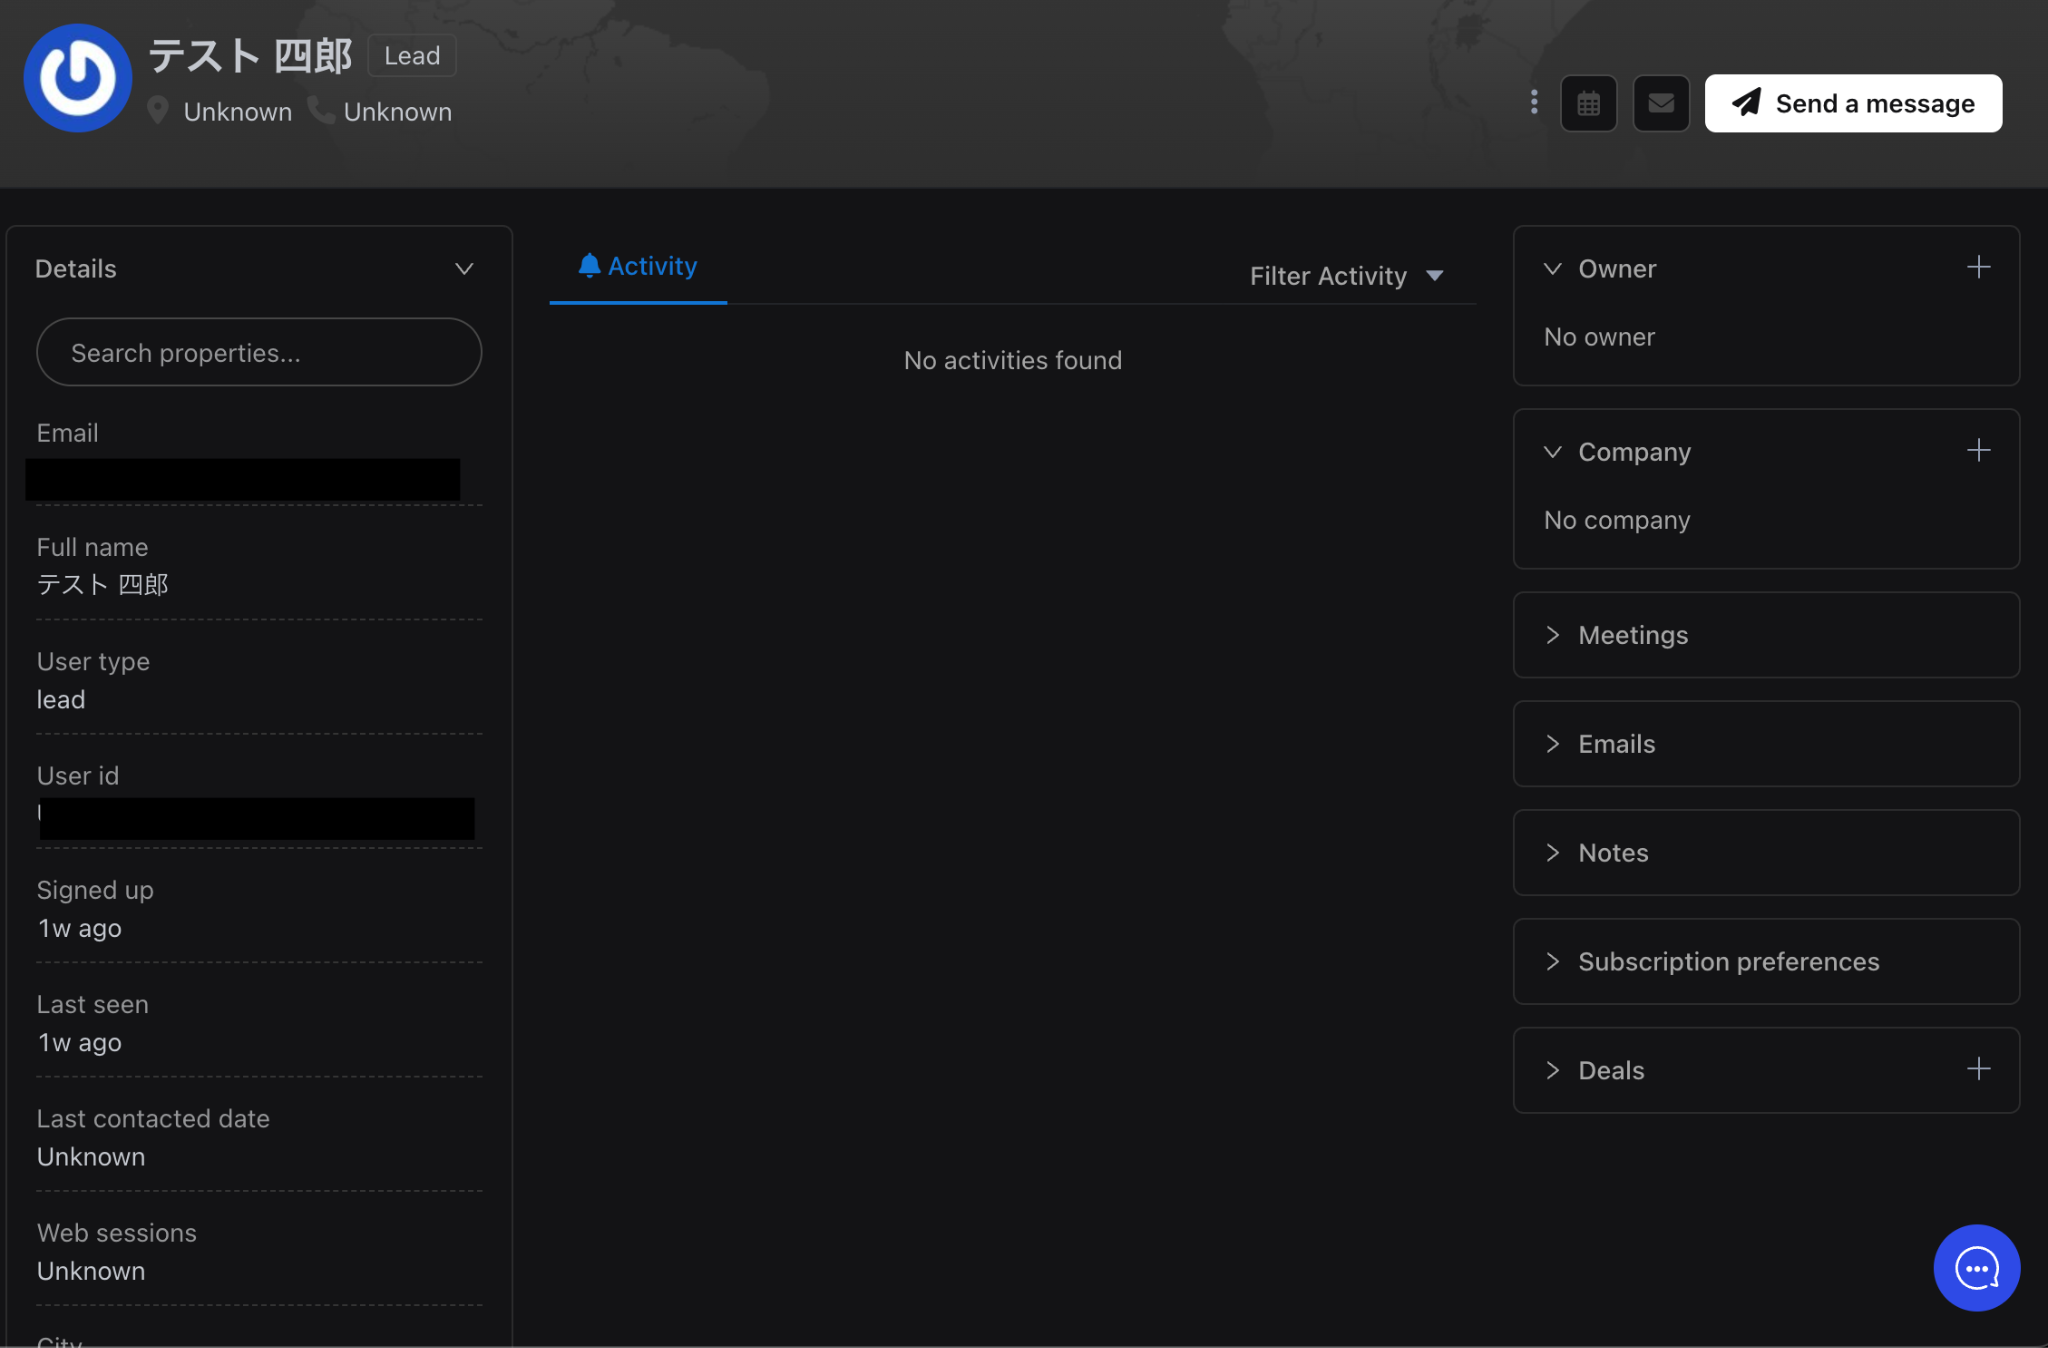Click the plus icon to add Company
Viewport: 2048px width, 1348px height.
pyautogui.click(x=1978, y=451)
